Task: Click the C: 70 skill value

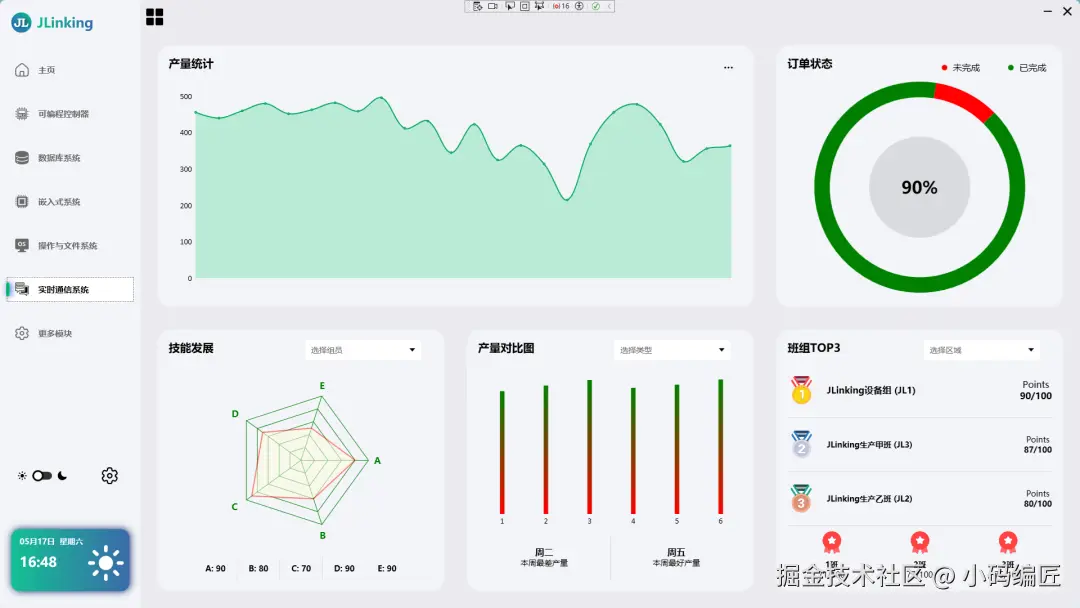Action: point(301,569)
